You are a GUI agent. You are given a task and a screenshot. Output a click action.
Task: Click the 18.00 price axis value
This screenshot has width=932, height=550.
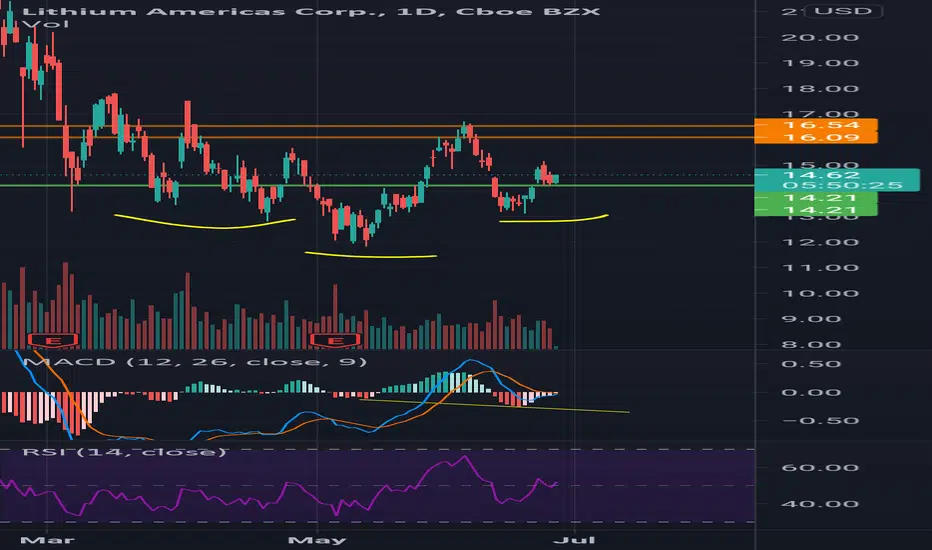[820, 89]
